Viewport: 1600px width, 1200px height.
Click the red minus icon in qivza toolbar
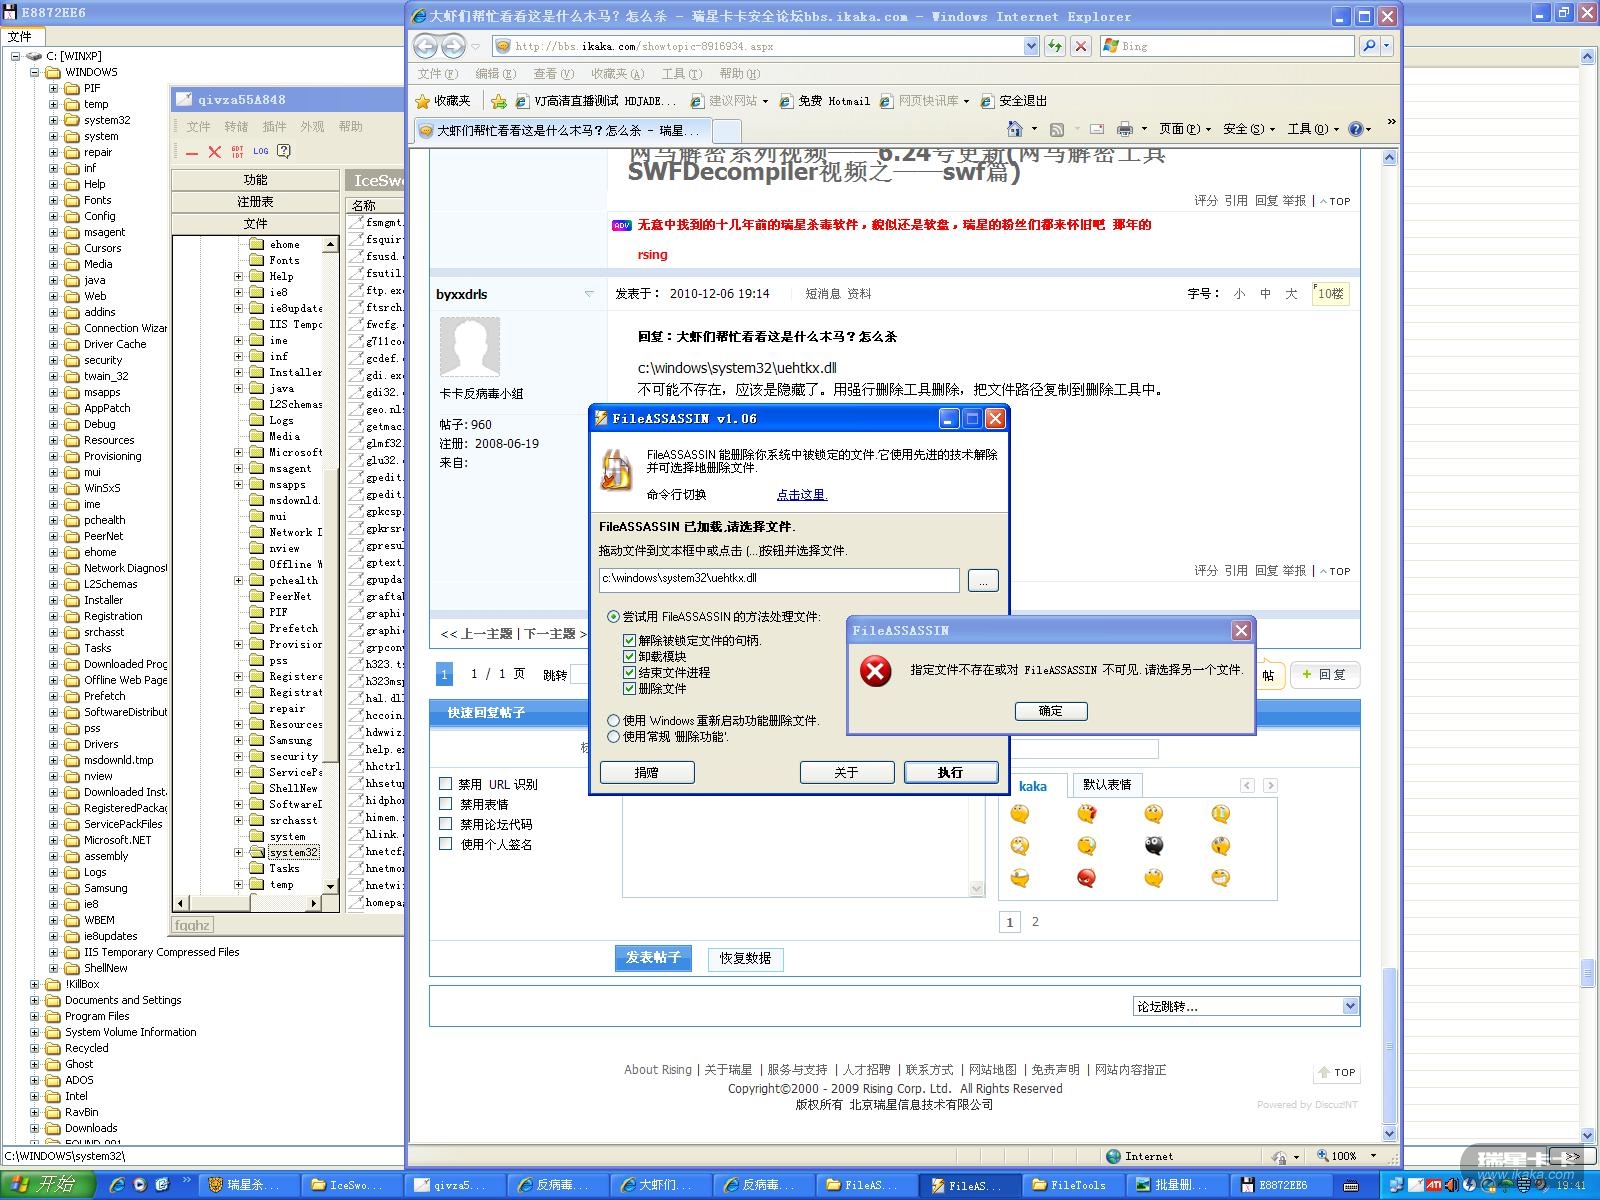coord(192,152)
